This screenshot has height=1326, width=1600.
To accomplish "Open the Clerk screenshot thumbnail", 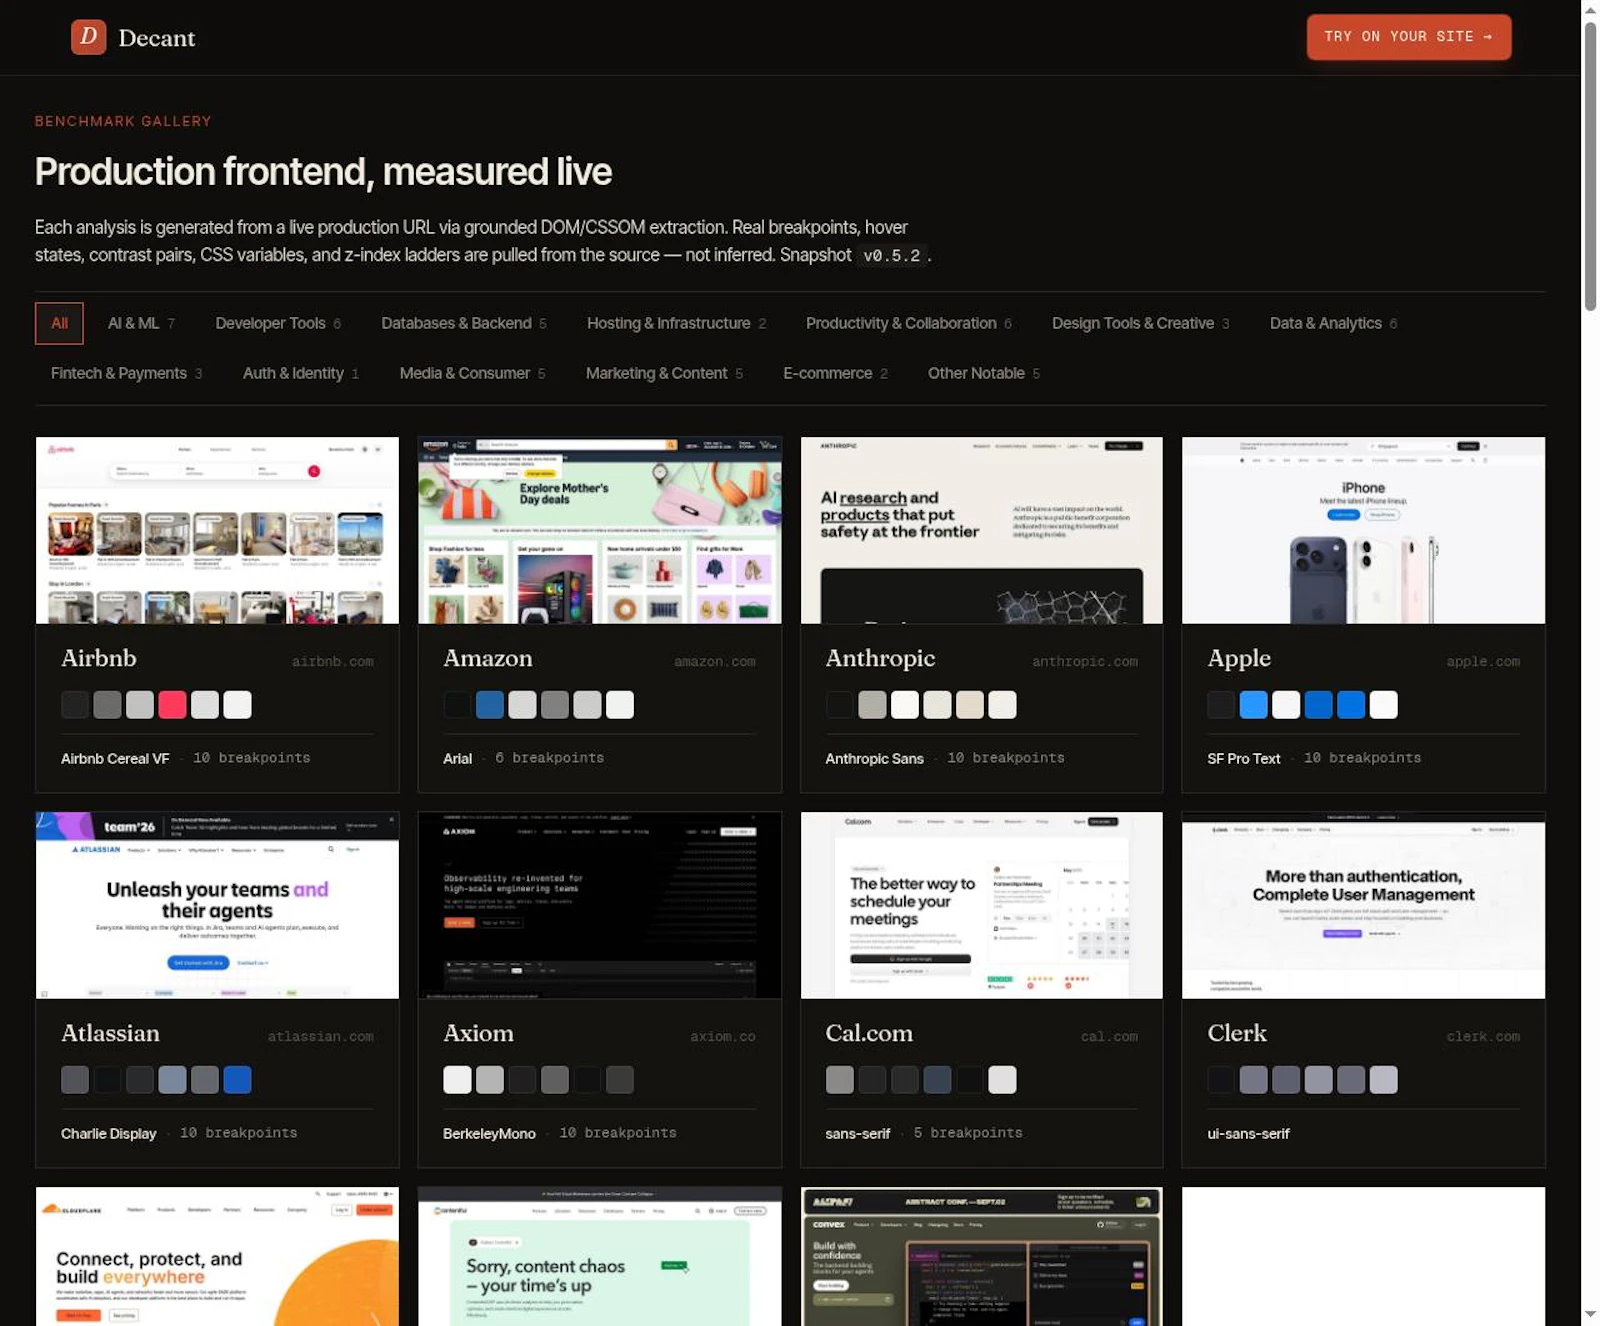I will pyautogui.click(x=1363, y=905).
